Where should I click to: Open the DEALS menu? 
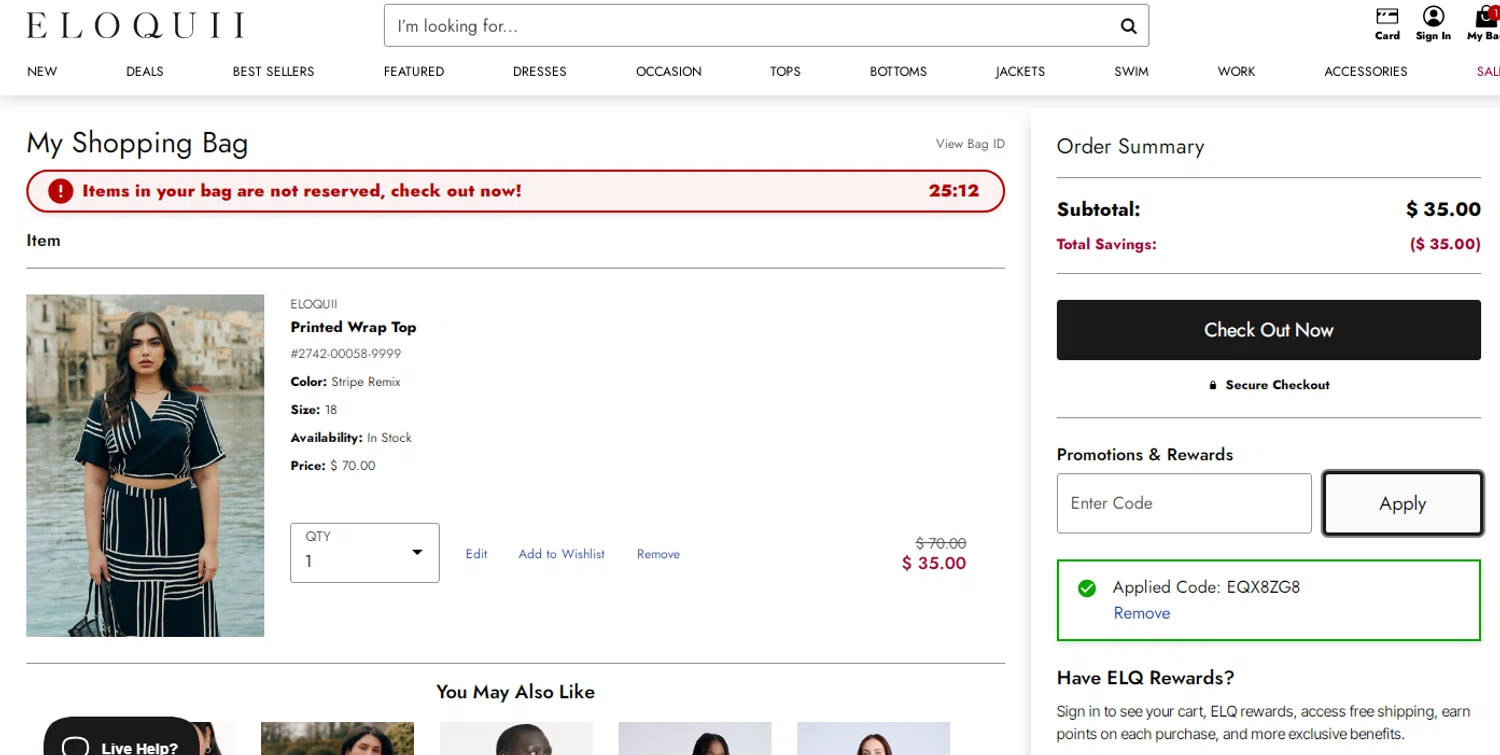coord(145,72)
